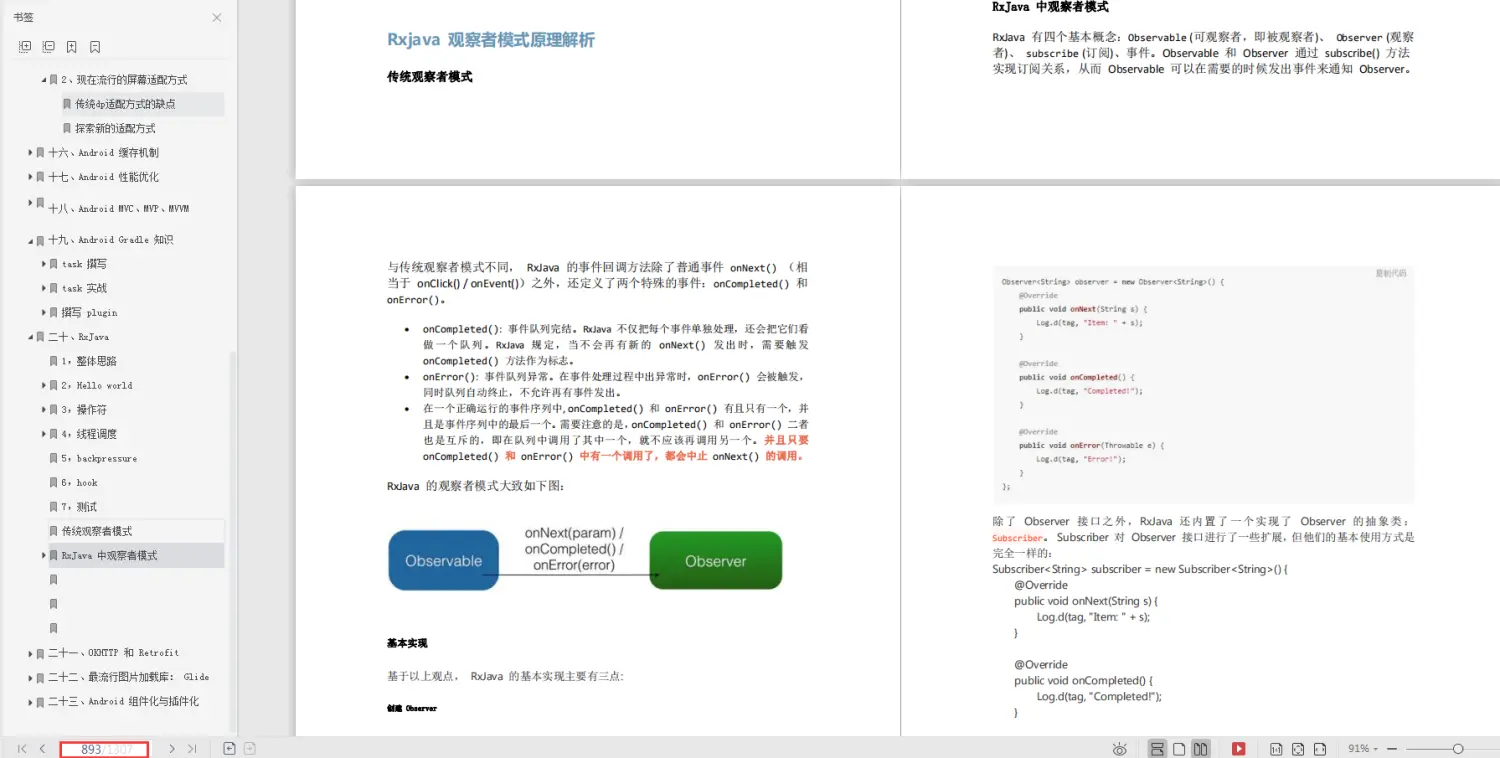The image size is (1500, 758).
Task: Click the expand all bookmarks icon
Action: (x=25, y=47)
